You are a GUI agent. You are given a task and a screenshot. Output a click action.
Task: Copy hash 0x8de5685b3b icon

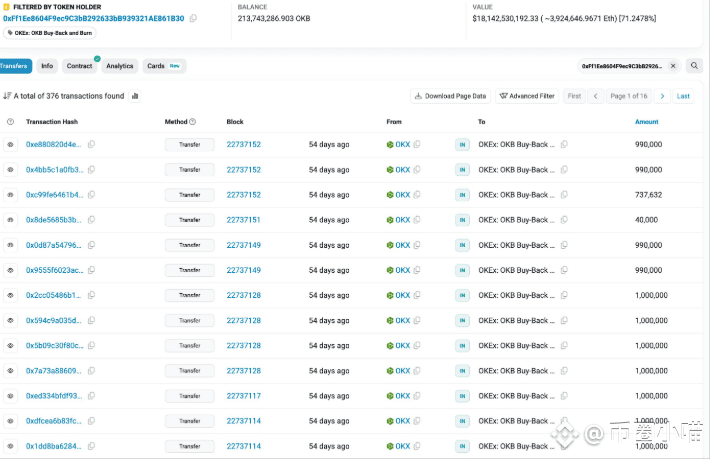(x=91, y=220)
